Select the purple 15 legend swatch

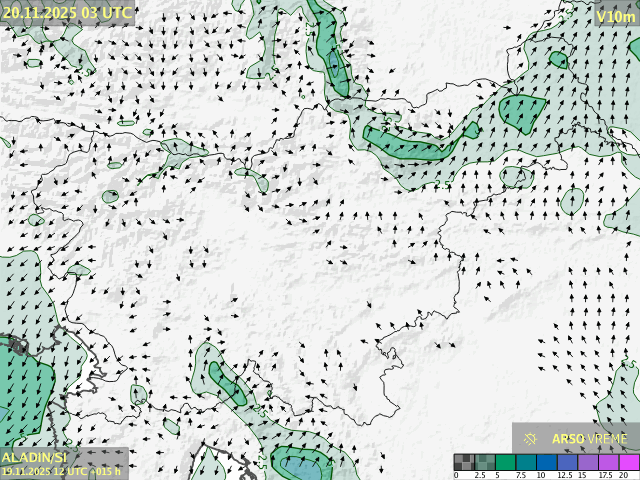click(x=588, y=462)
